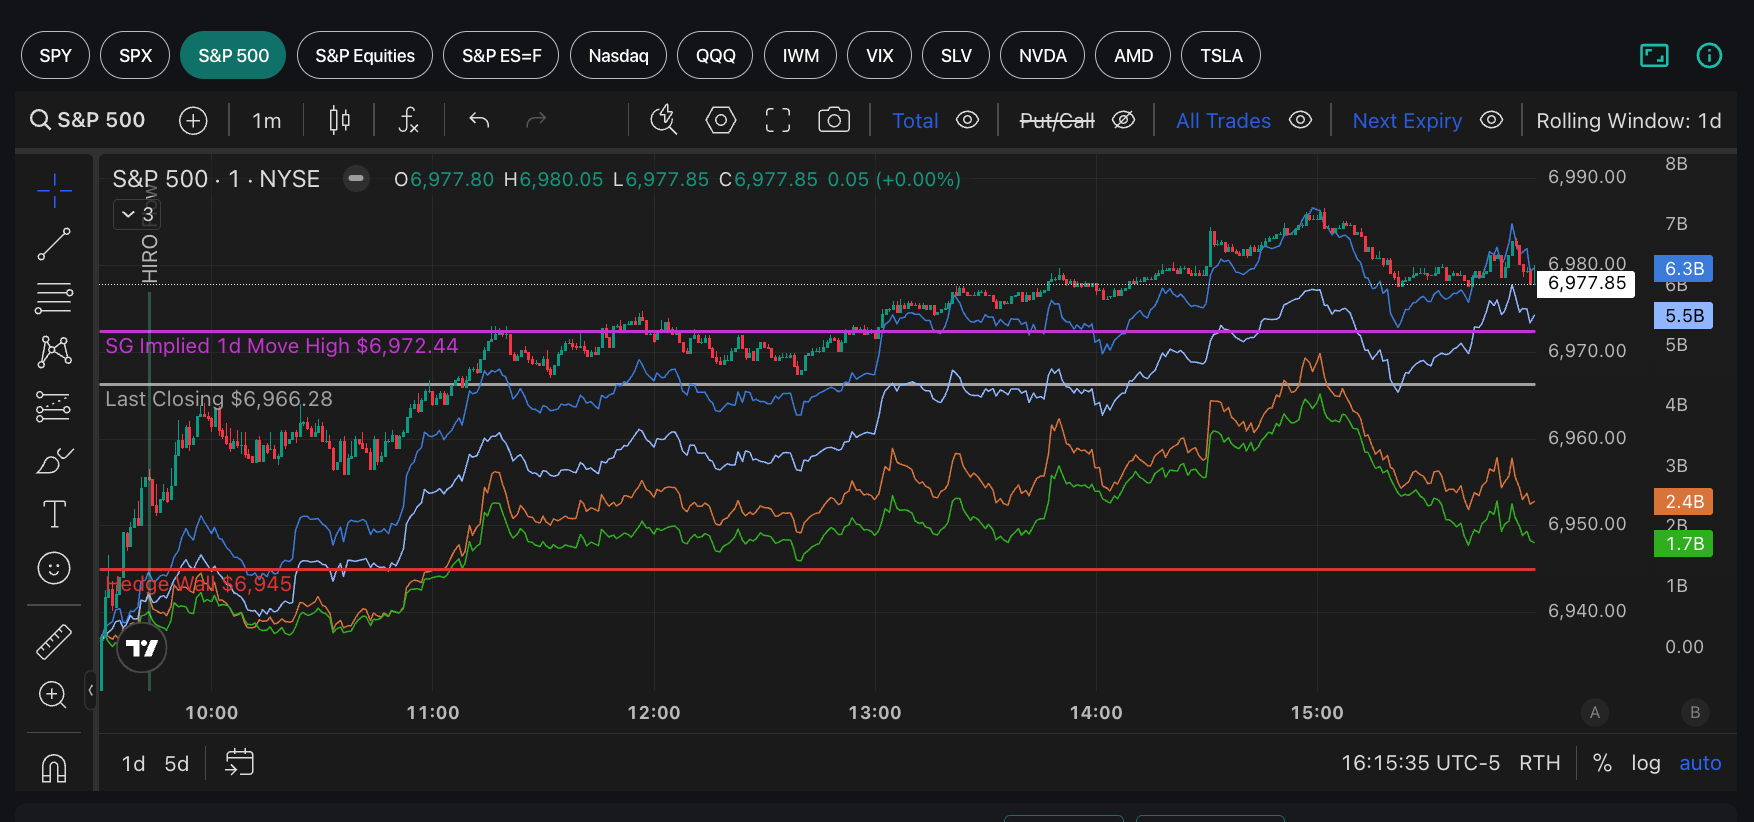The image size is (1754, 822).
Task: Toggle the auto scale
Action: (x=1700, y=763)
